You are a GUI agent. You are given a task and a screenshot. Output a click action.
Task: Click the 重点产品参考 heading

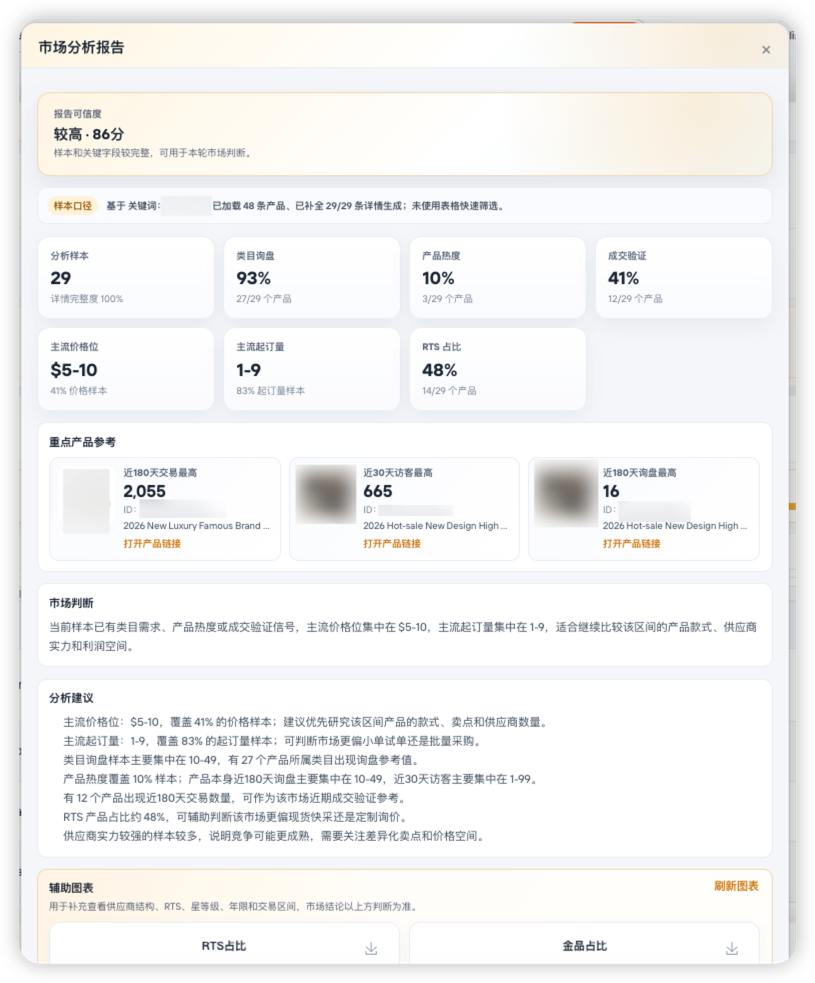pyautogui.click(x=83, y=442)
